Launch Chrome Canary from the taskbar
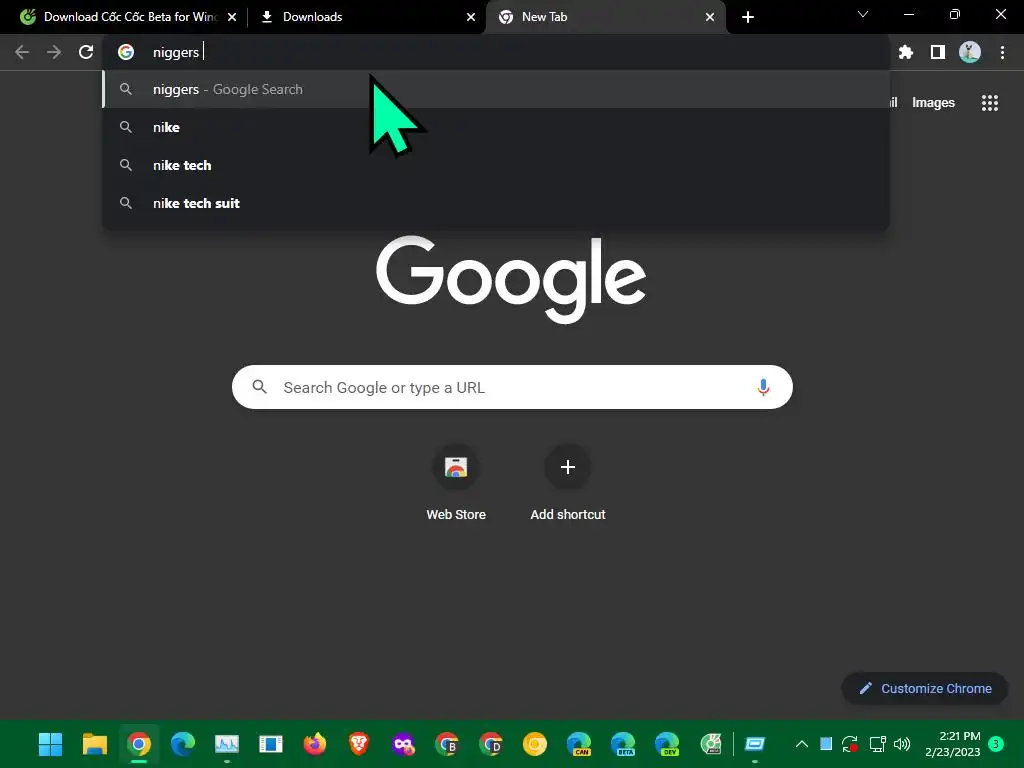1024x768 pixels. [x=535, y=744]
